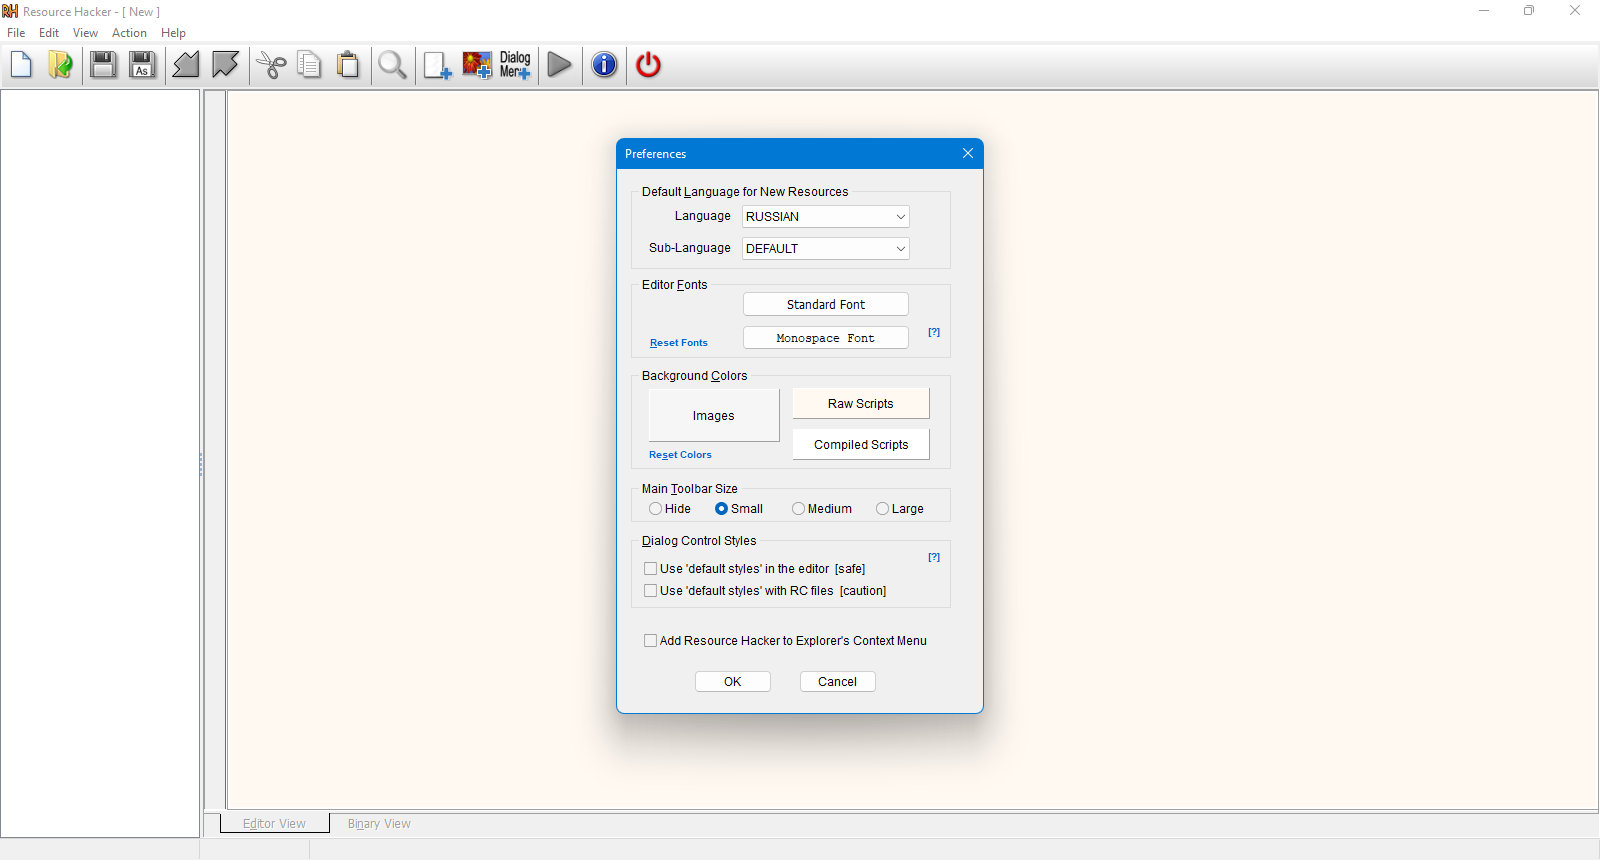1600x860 pixels.
Task: Click the Reset Colors link
Action: click(680, 455)
